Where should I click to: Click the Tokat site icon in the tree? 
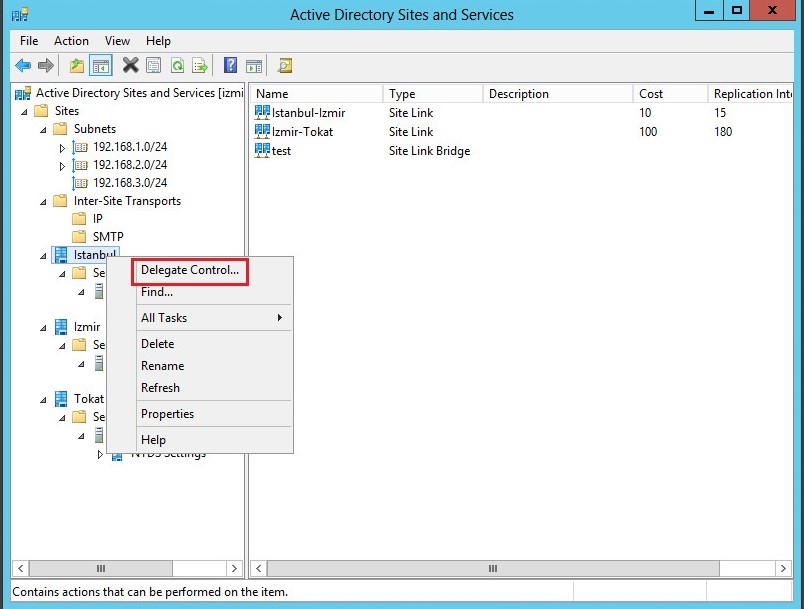(x=61, y=398)
